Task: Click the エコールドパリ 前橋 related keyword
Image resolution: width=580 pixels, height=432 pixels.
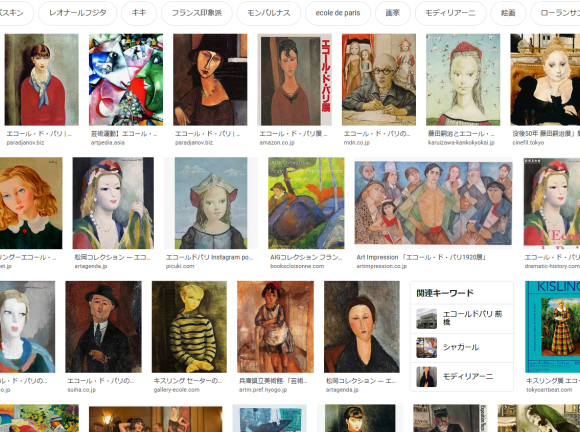Action: (x=462, y=318)
